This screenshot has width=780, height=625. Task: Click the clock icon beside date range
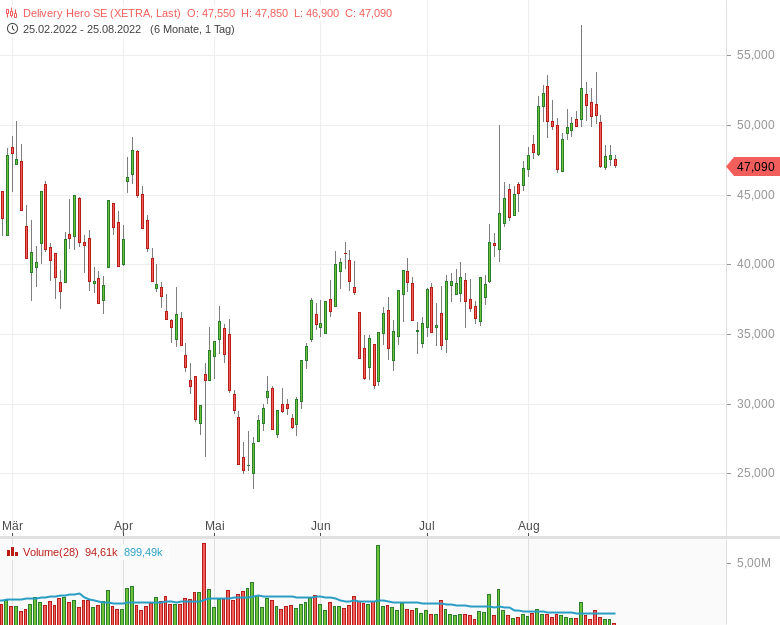point(12,29)
